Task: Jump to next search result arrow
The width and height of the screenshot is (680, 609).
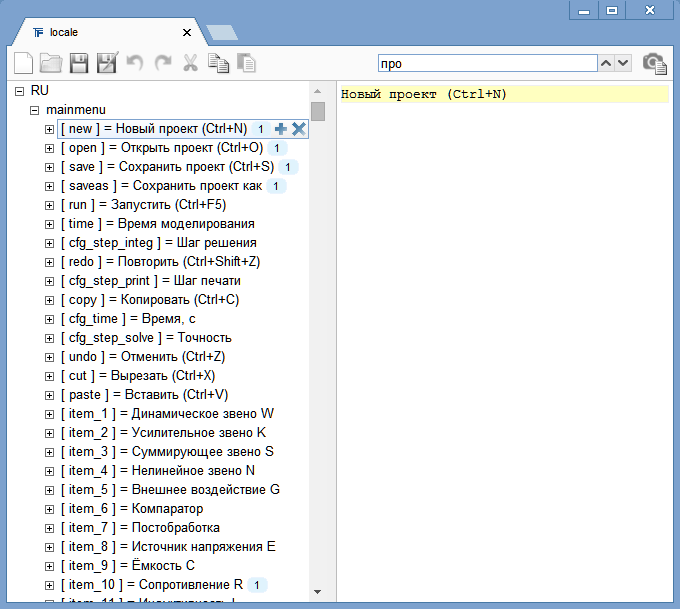Action: pos(623,63)
